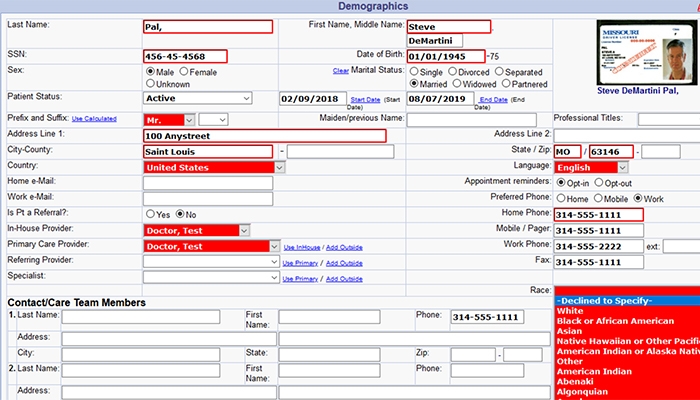Choose Opt-out for appointment reminders
The width and height of the screenshot is (700, 400).
click(x=599, y=182)
